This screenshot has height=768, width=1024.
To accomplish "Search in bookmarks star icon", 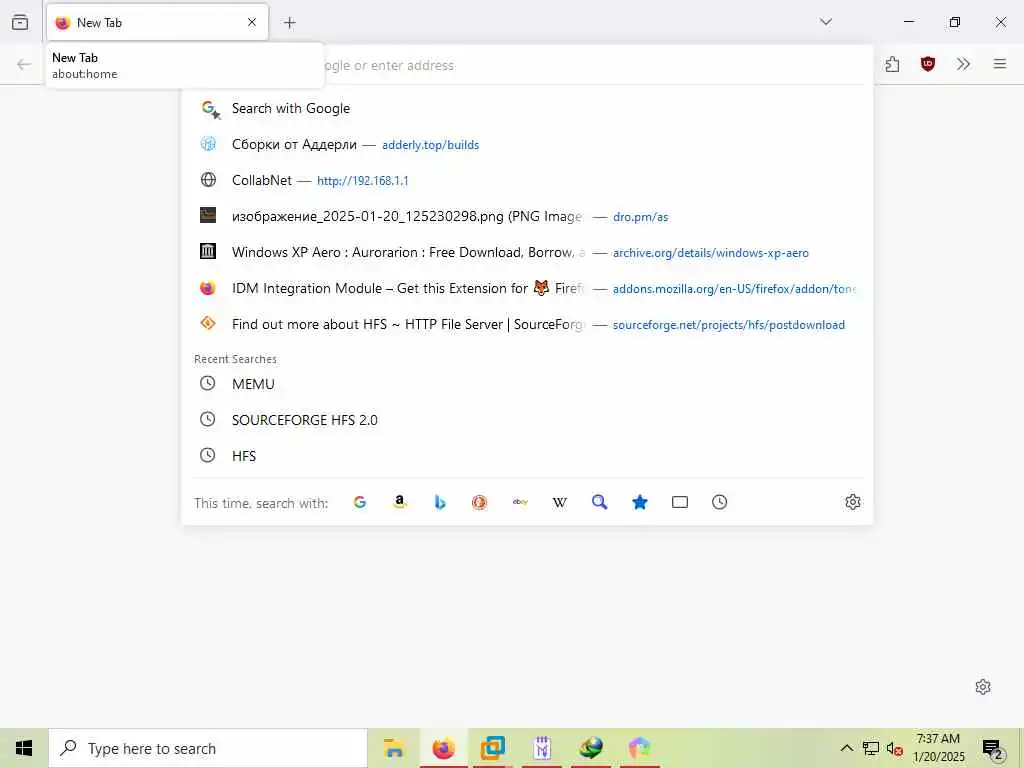I will click(640, 502).
